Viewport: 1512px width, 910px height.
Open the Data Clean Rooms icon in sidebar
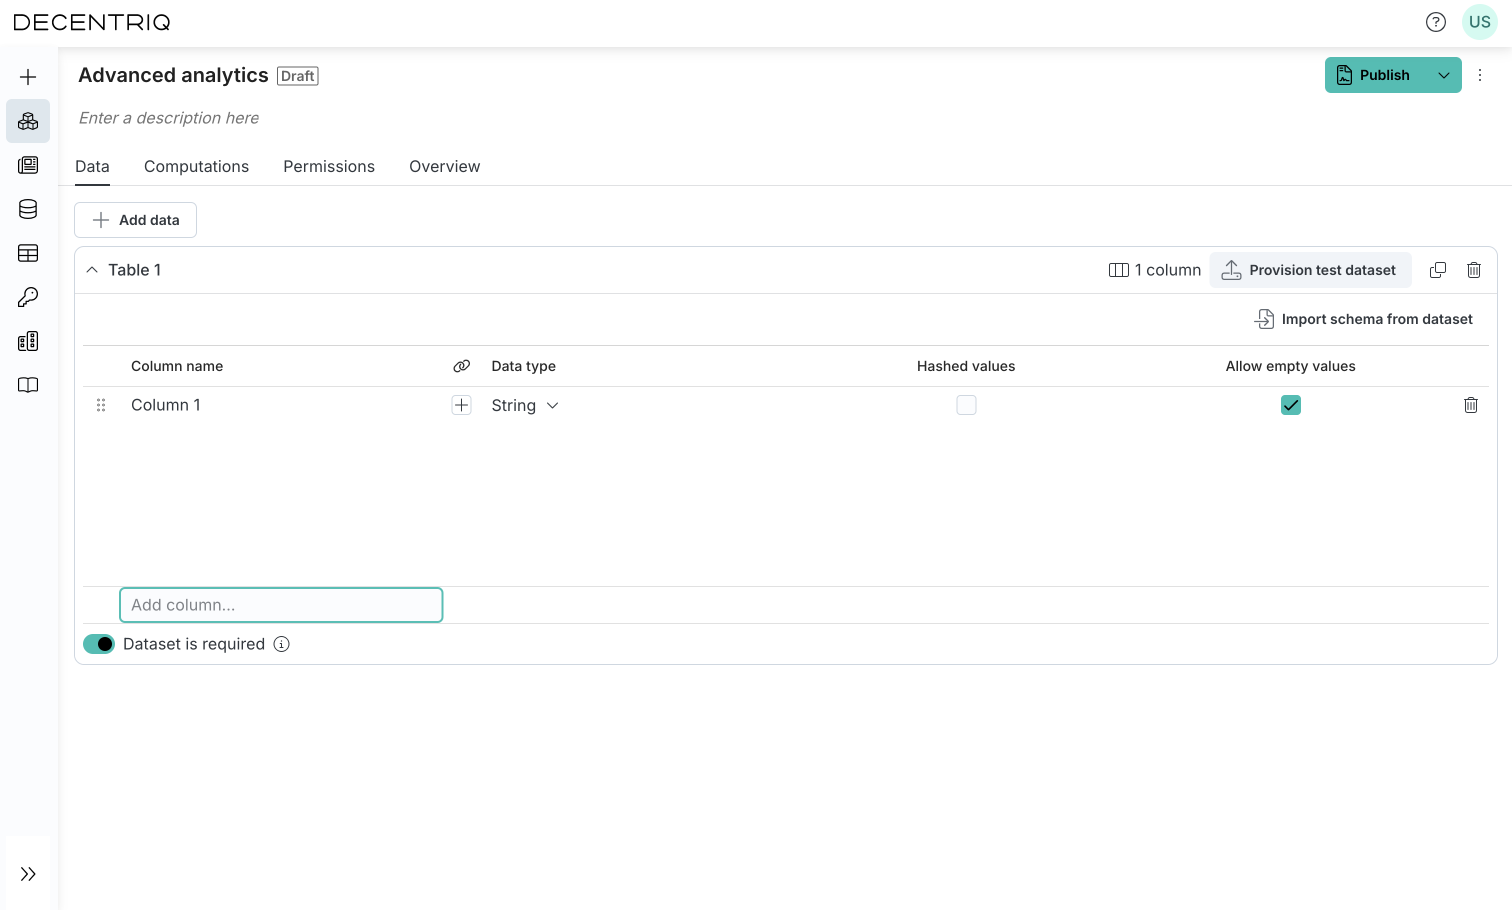pyautogui.click(x=27, y=121)
